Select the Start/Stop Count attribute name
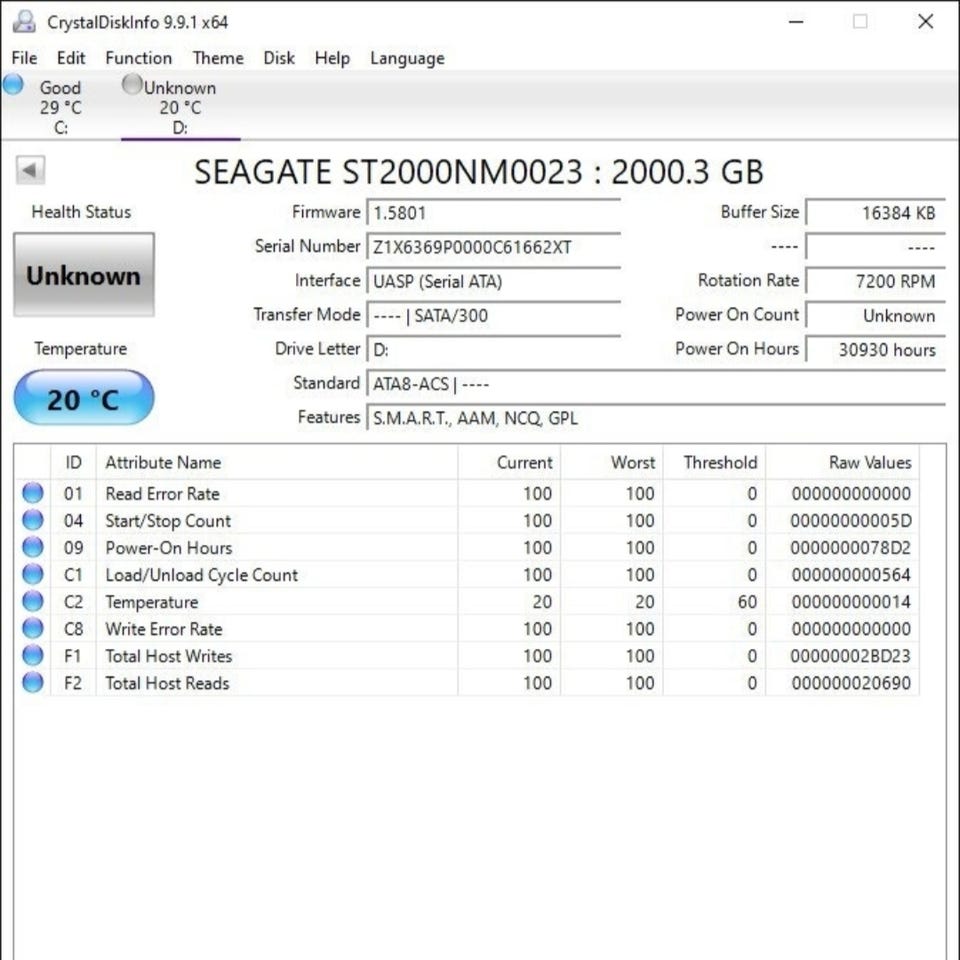 (168, 520)
